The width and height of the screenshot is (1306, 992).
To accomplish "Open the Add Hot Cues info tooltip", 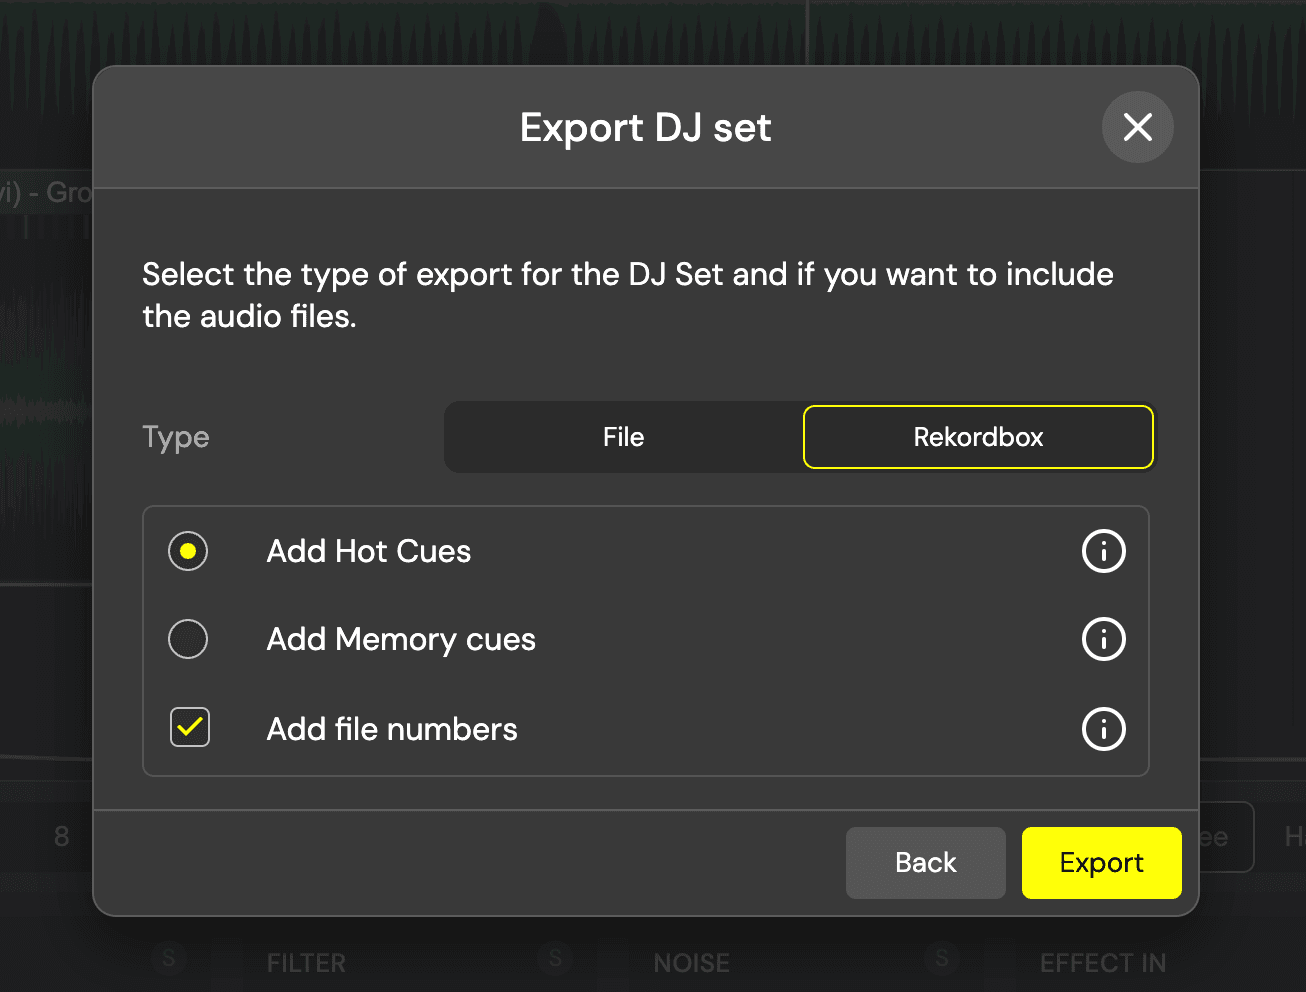I will coord(1103,551).
